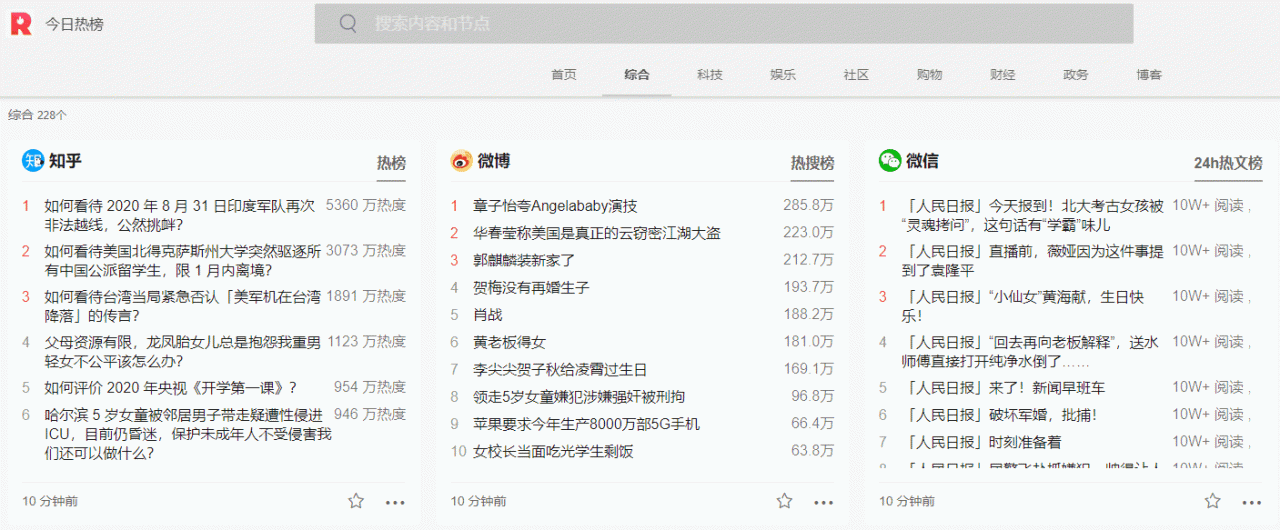Open more options on 微博 card
The width and height of the screenshot is (1280, 530).
coord(823,502)
